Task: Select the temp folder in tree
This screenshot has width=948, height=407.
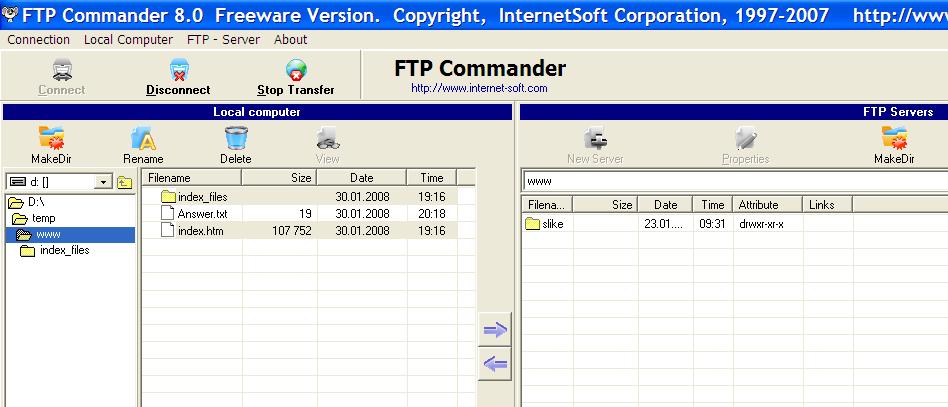Action: tap(42, 218)
